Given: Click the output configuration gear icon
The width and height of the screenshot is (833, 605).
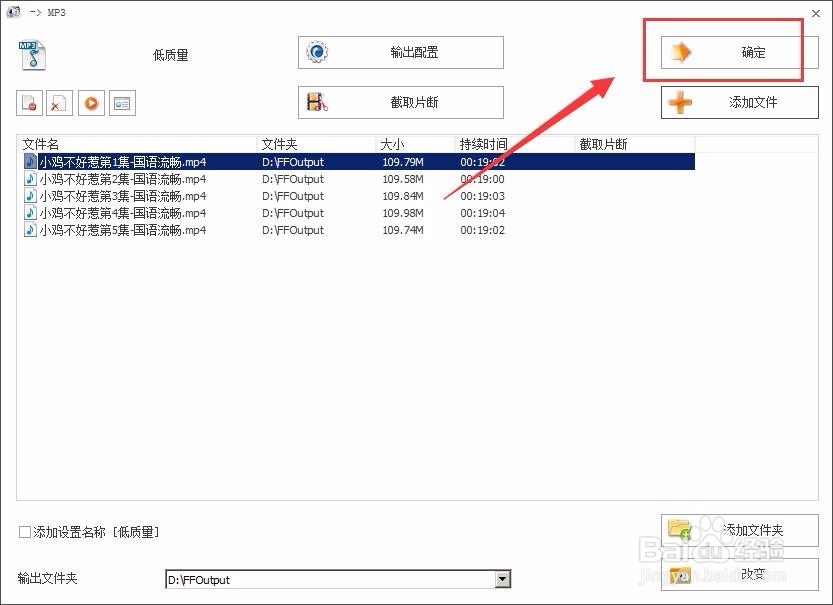Looking at the screenshot, I should 318,52.
